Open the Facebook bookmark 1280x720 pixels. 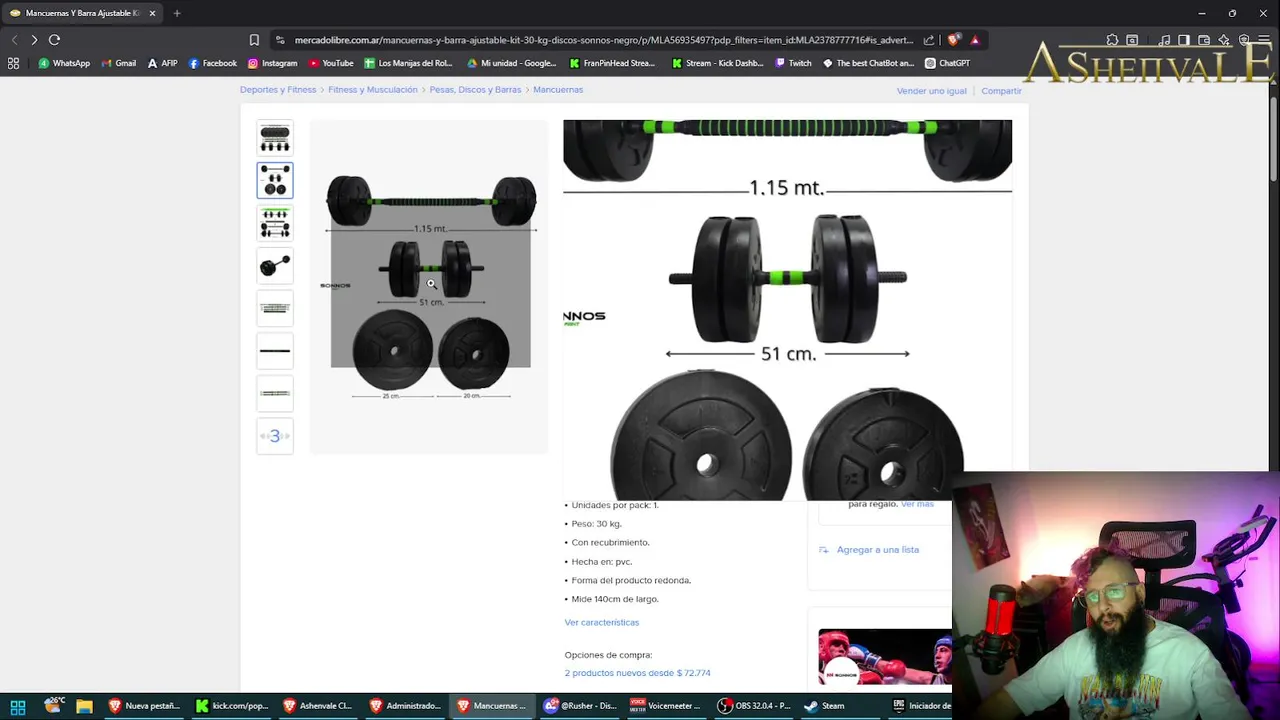click(213, 63)
